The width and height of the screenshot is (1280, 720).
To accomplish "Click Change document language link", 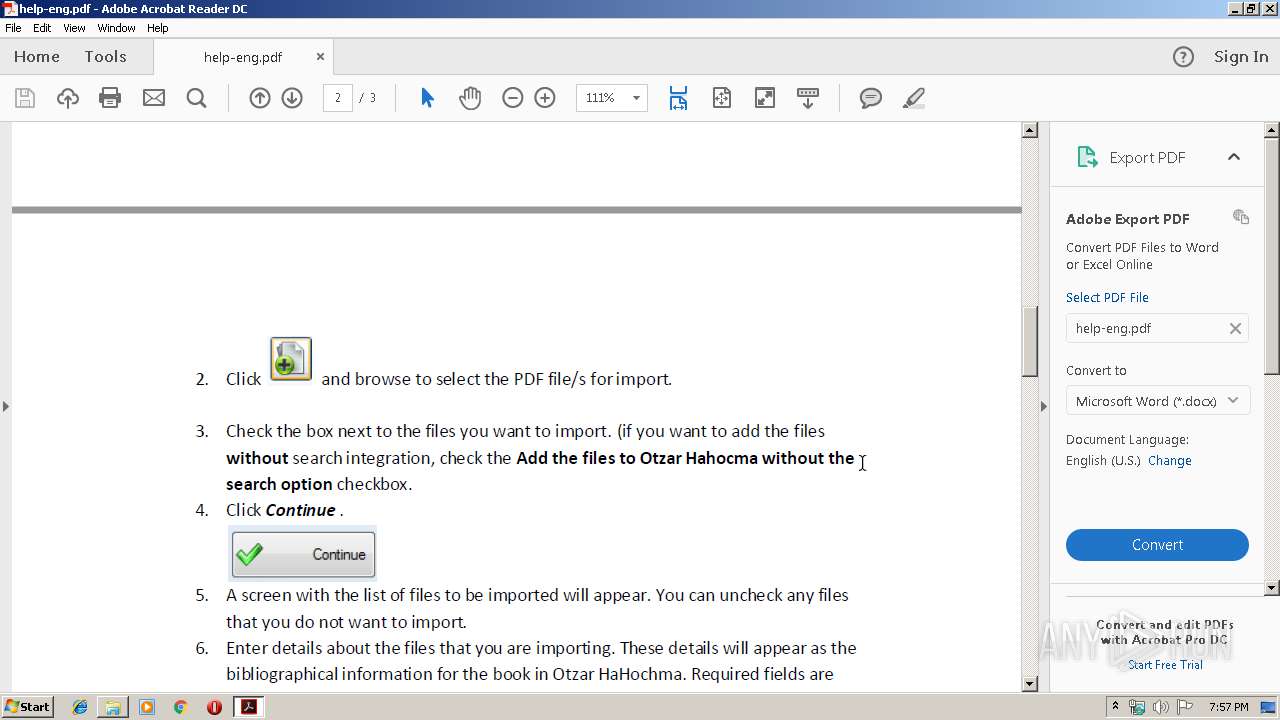I will point(1170,461).
